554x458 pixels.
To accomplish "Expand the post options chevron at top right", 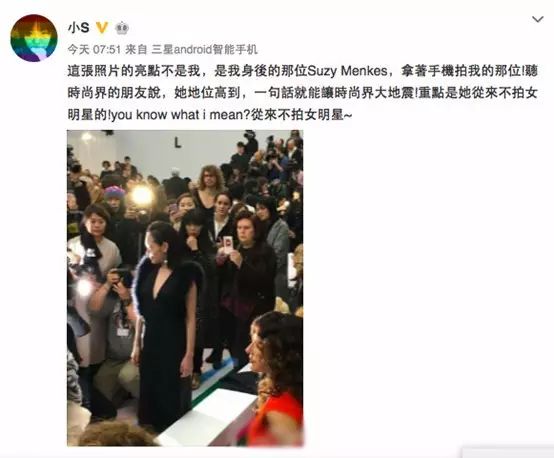I will [x=538, y=19].
